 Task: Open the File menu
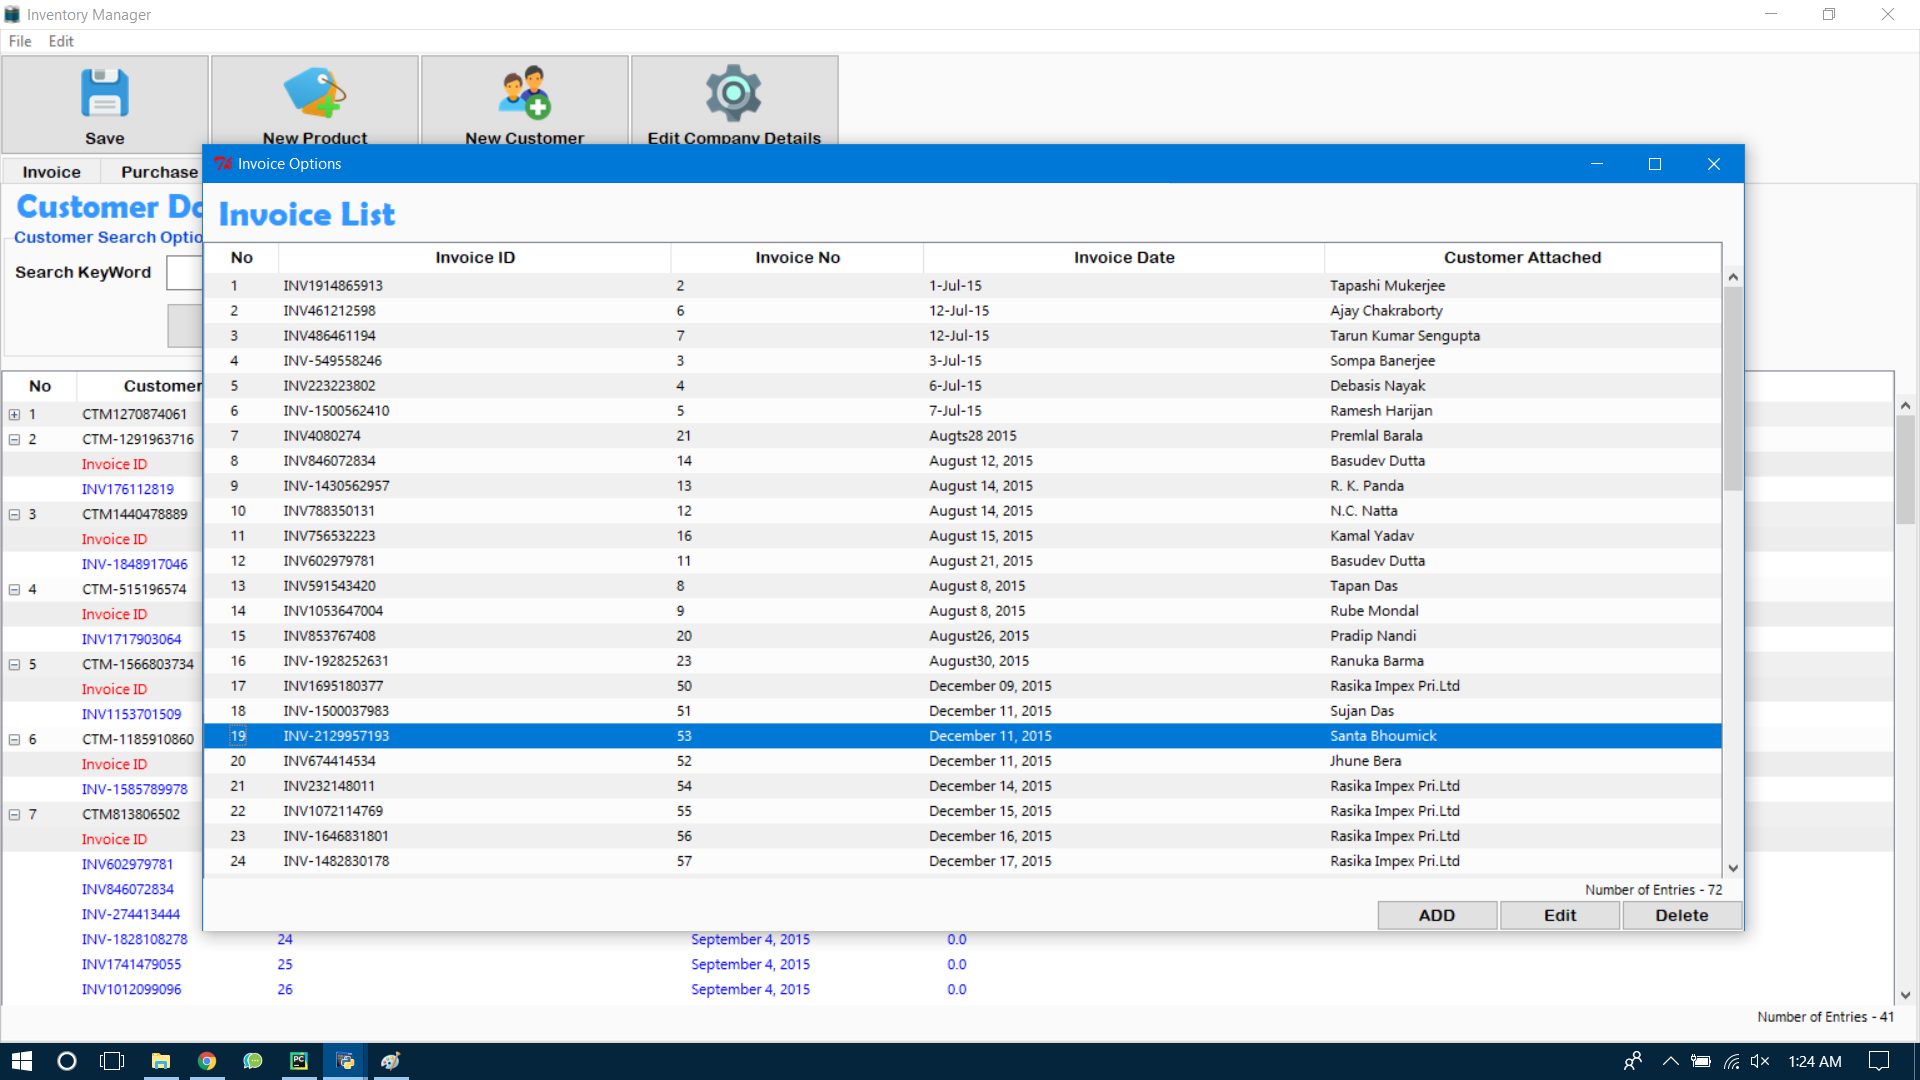tap(20, 41)
